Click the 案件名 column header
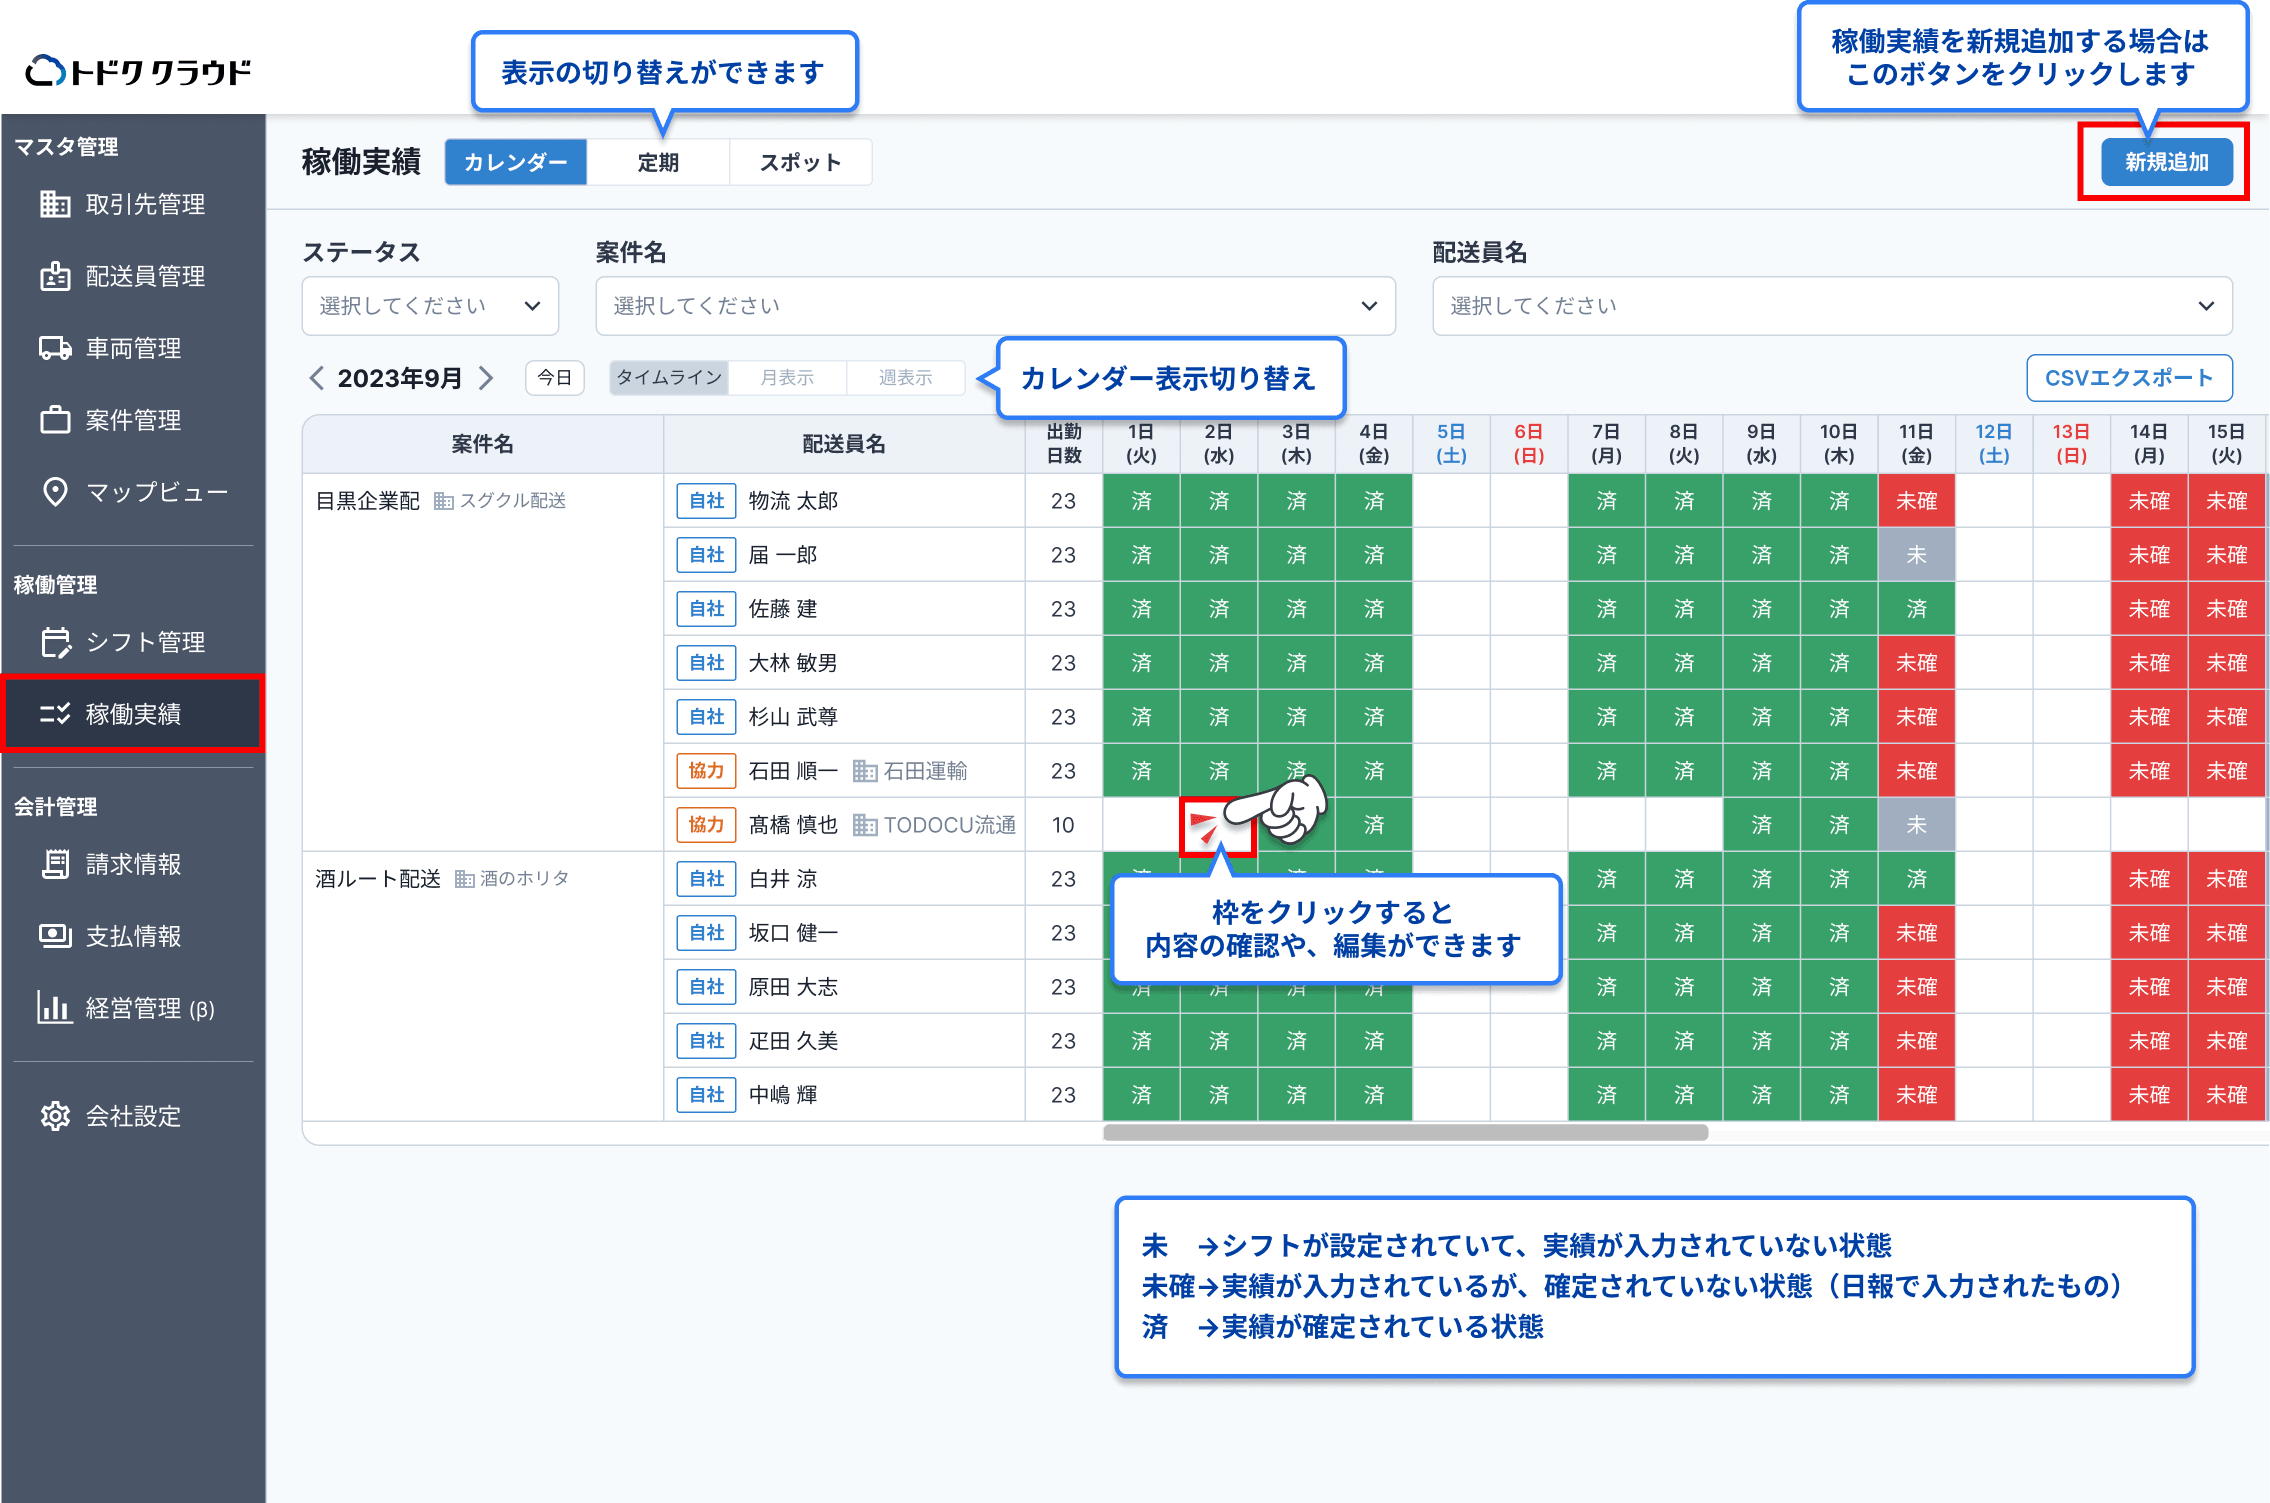Screen dimensions: 2270x1503 (483, 444)
